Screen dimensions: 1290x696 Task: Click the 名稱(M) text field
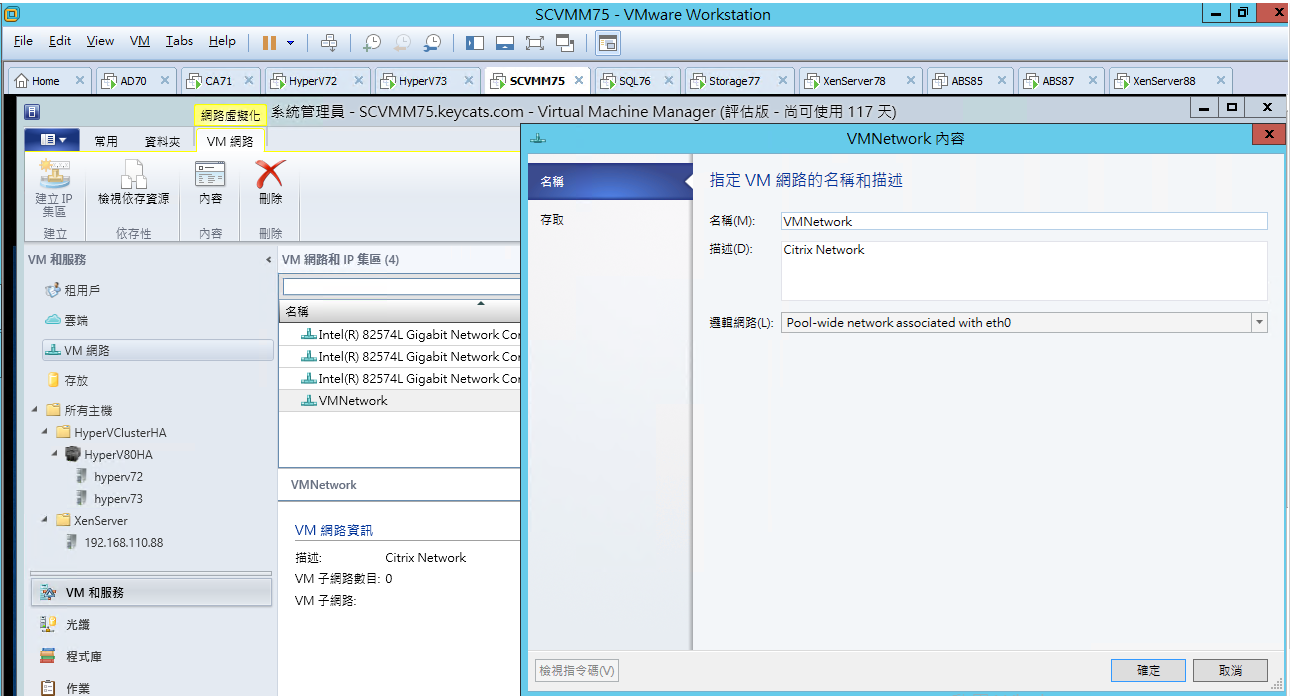coord(1024,222)
